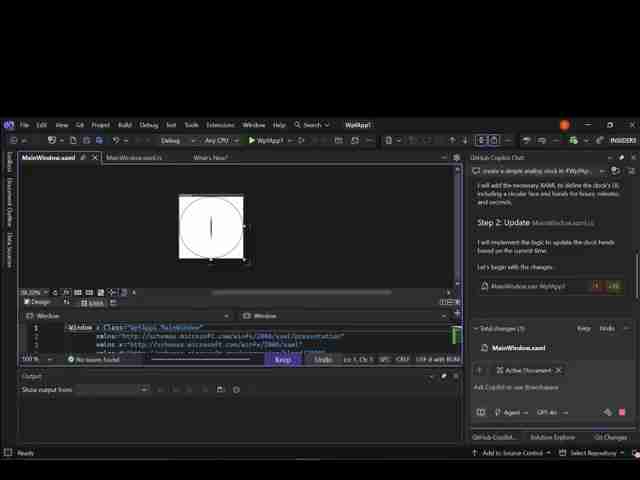Image resolution: width=640 pixels, height=480 pixels.
Task: Click the Ask Copilot chat input field
Action: coord(553,388)
